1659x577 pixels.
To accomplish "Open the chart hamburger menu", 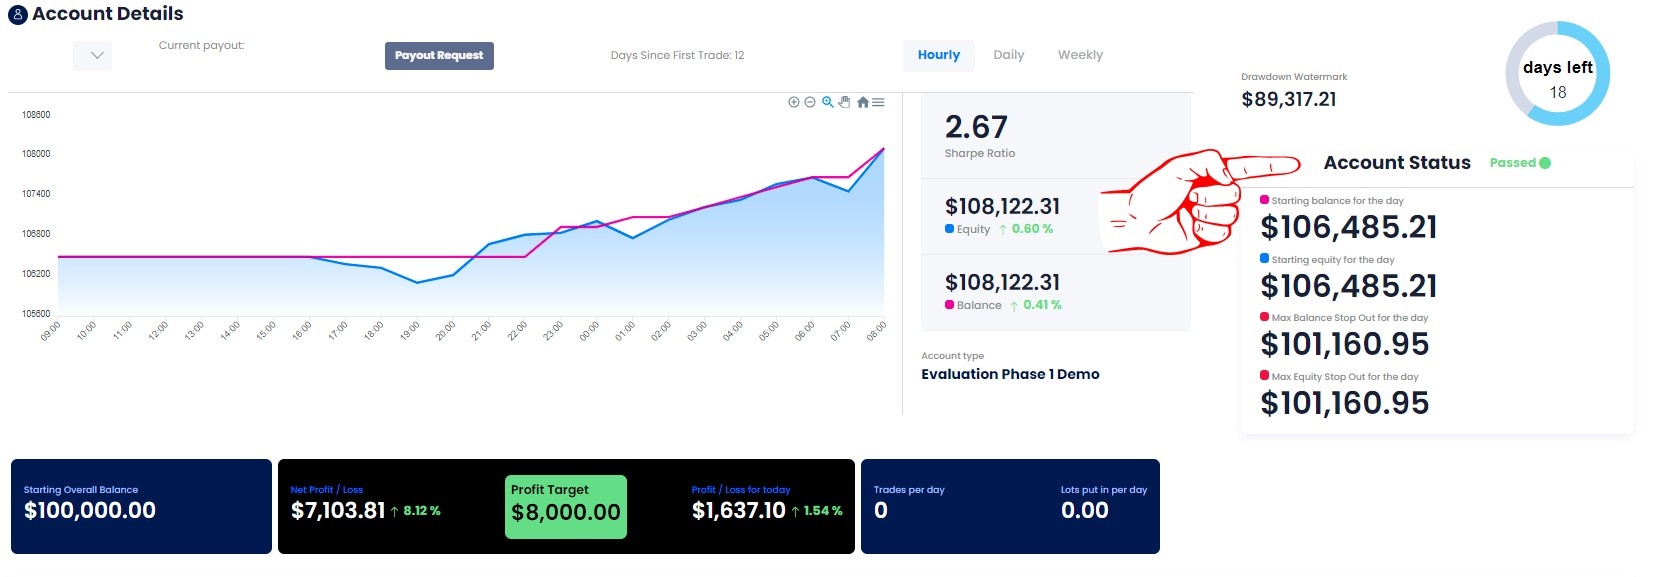I will click(878, 102).
